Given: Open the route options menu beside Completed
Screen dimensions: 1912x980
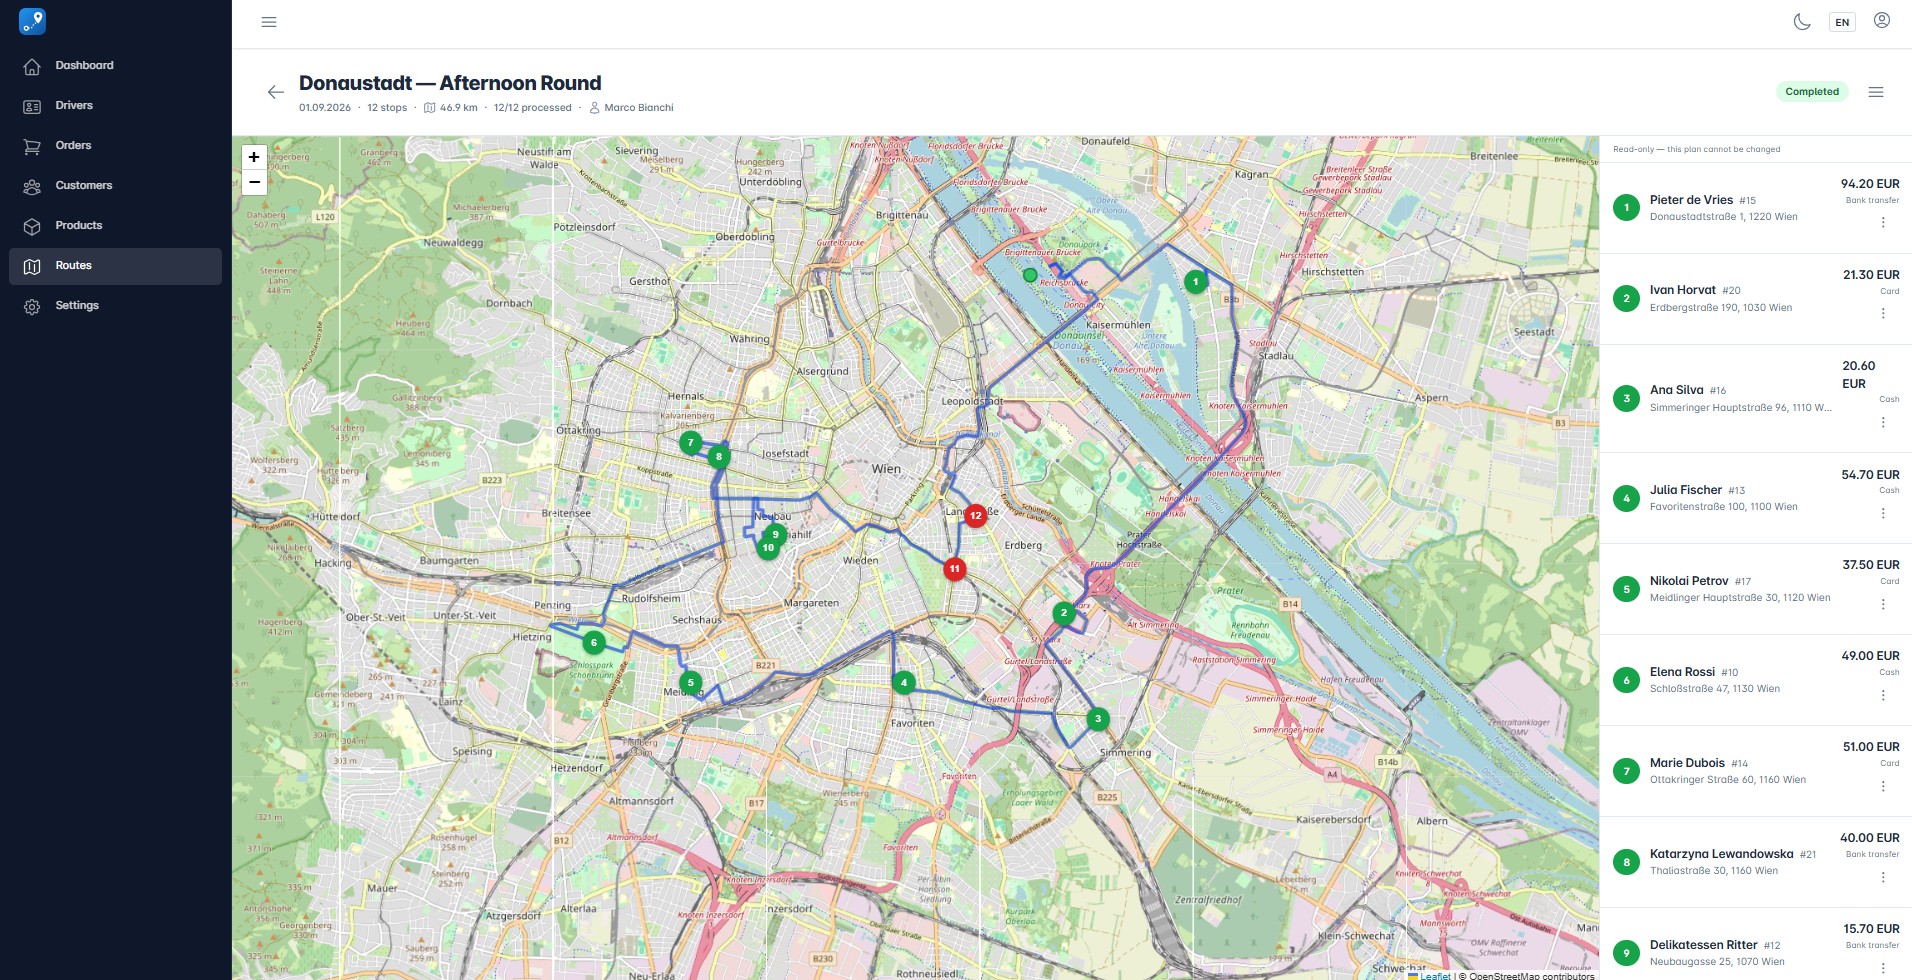Looking at the screenshot, I should [1876, 92].
